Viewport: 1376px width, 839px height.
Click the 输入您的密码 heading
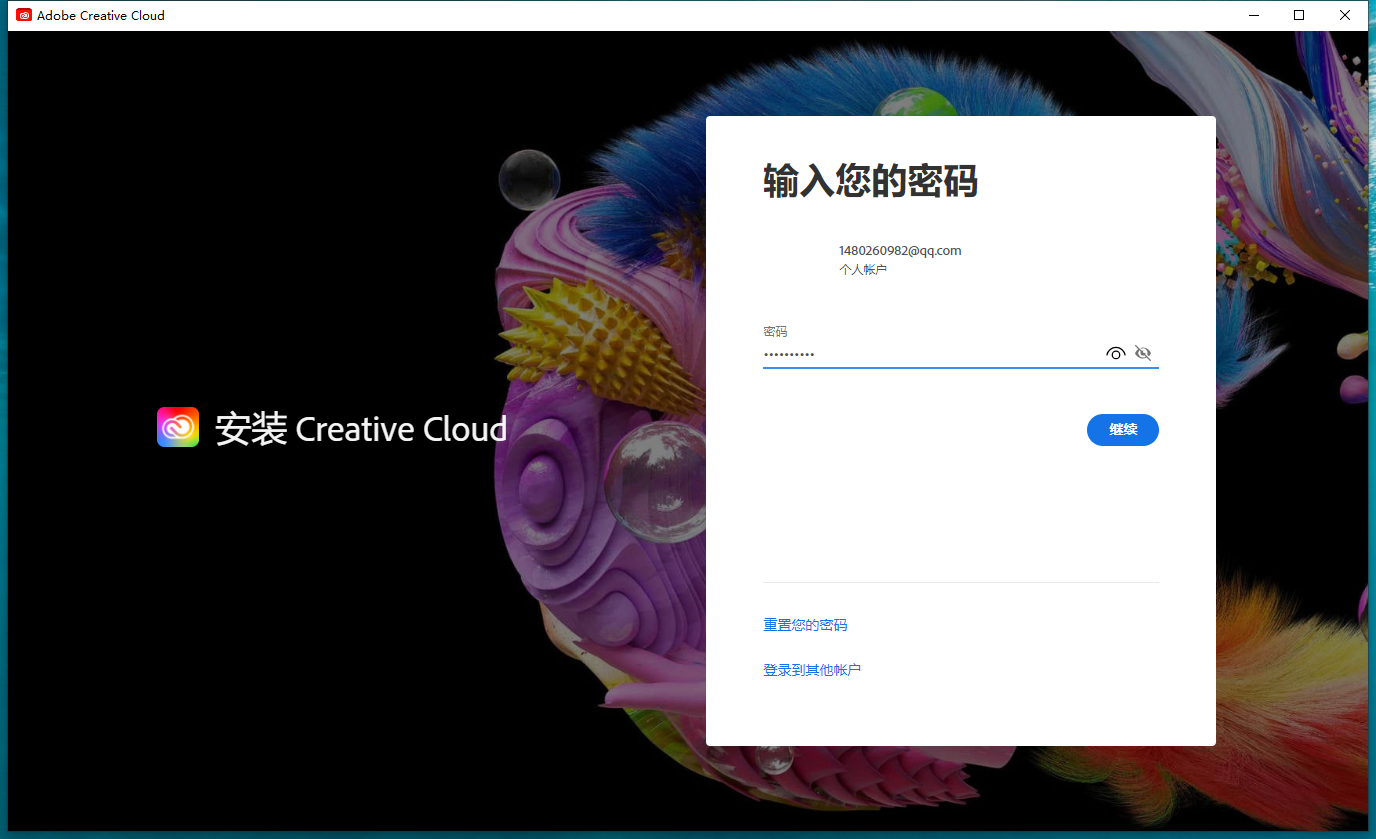[x=871, y=182]
